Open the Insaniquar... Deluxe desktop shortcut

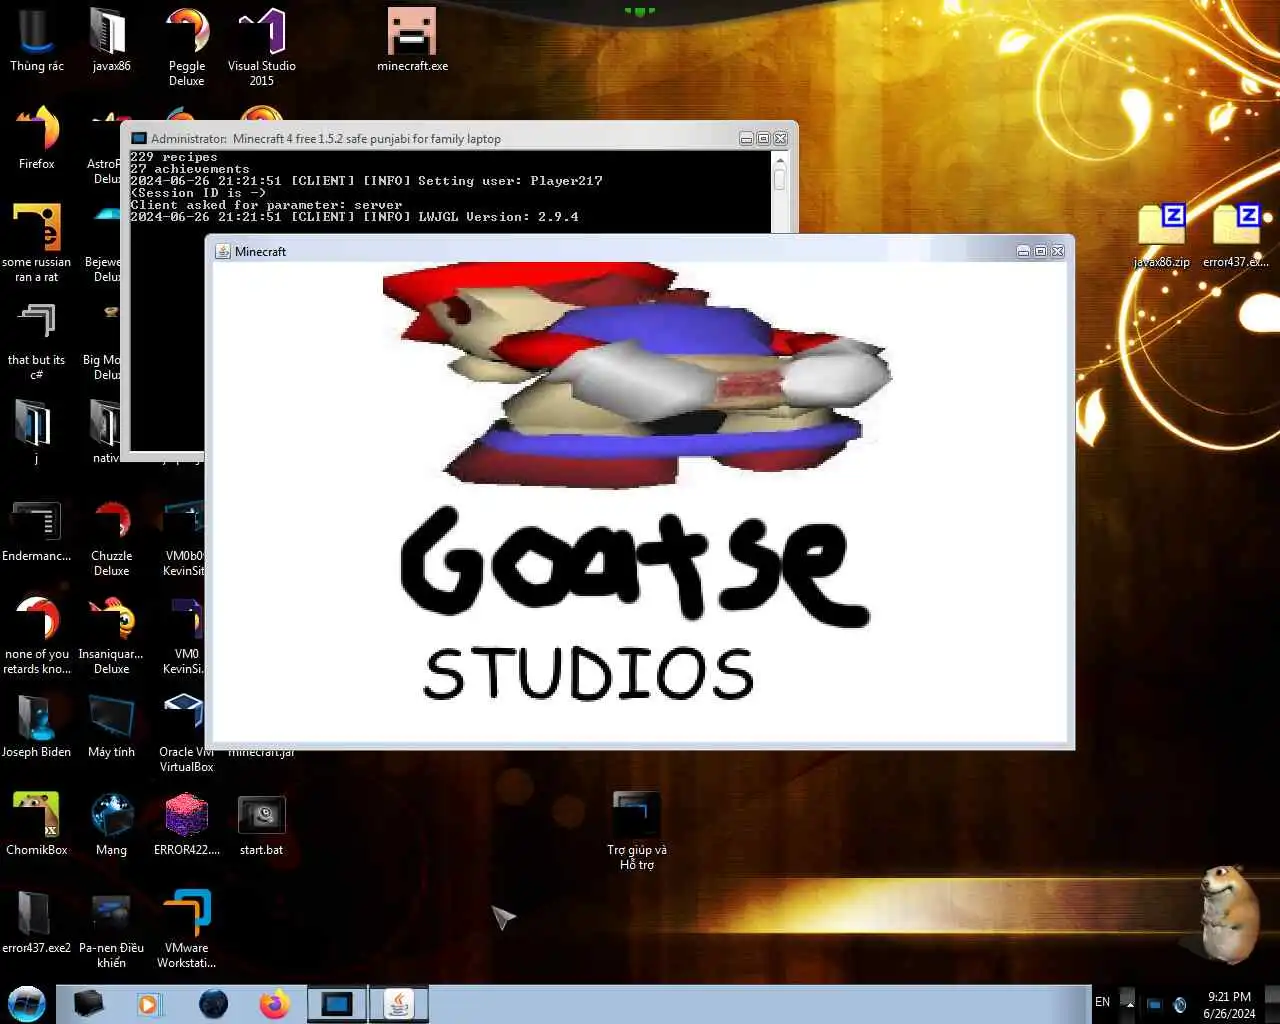(x=111, y=636)
